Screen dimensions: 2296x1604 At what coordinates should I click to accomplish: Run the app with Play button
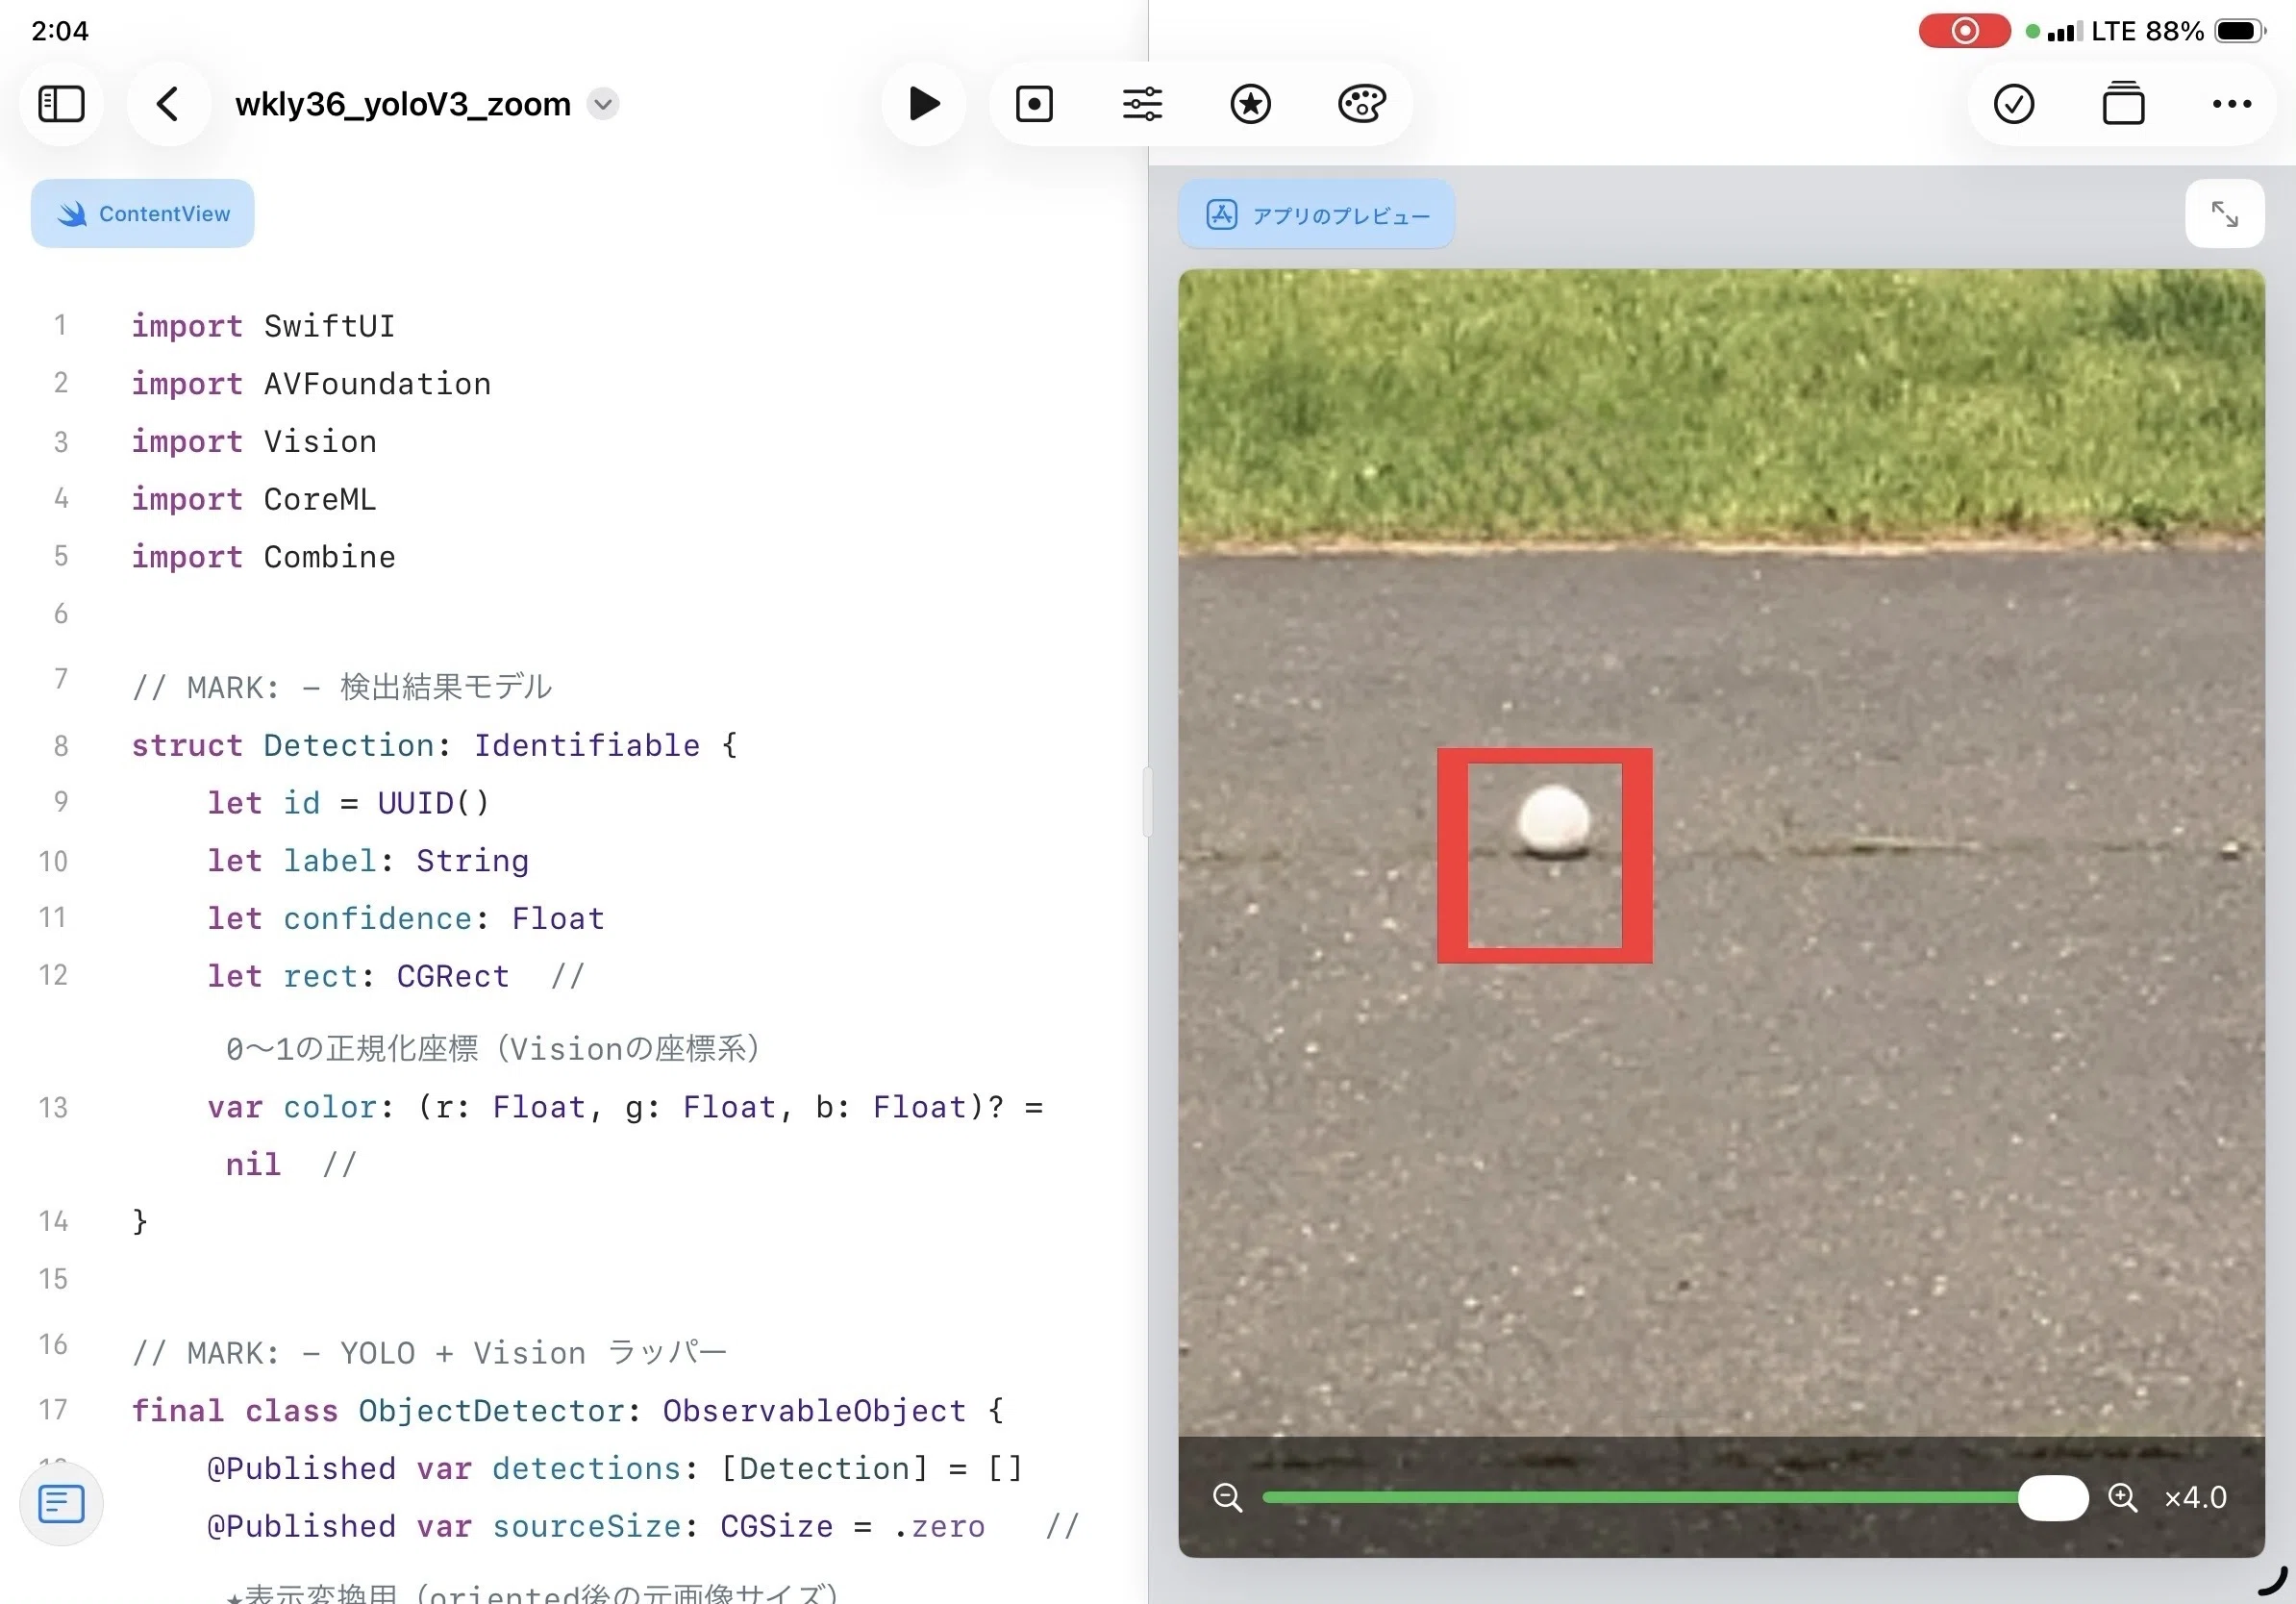(x=923, y=104)
